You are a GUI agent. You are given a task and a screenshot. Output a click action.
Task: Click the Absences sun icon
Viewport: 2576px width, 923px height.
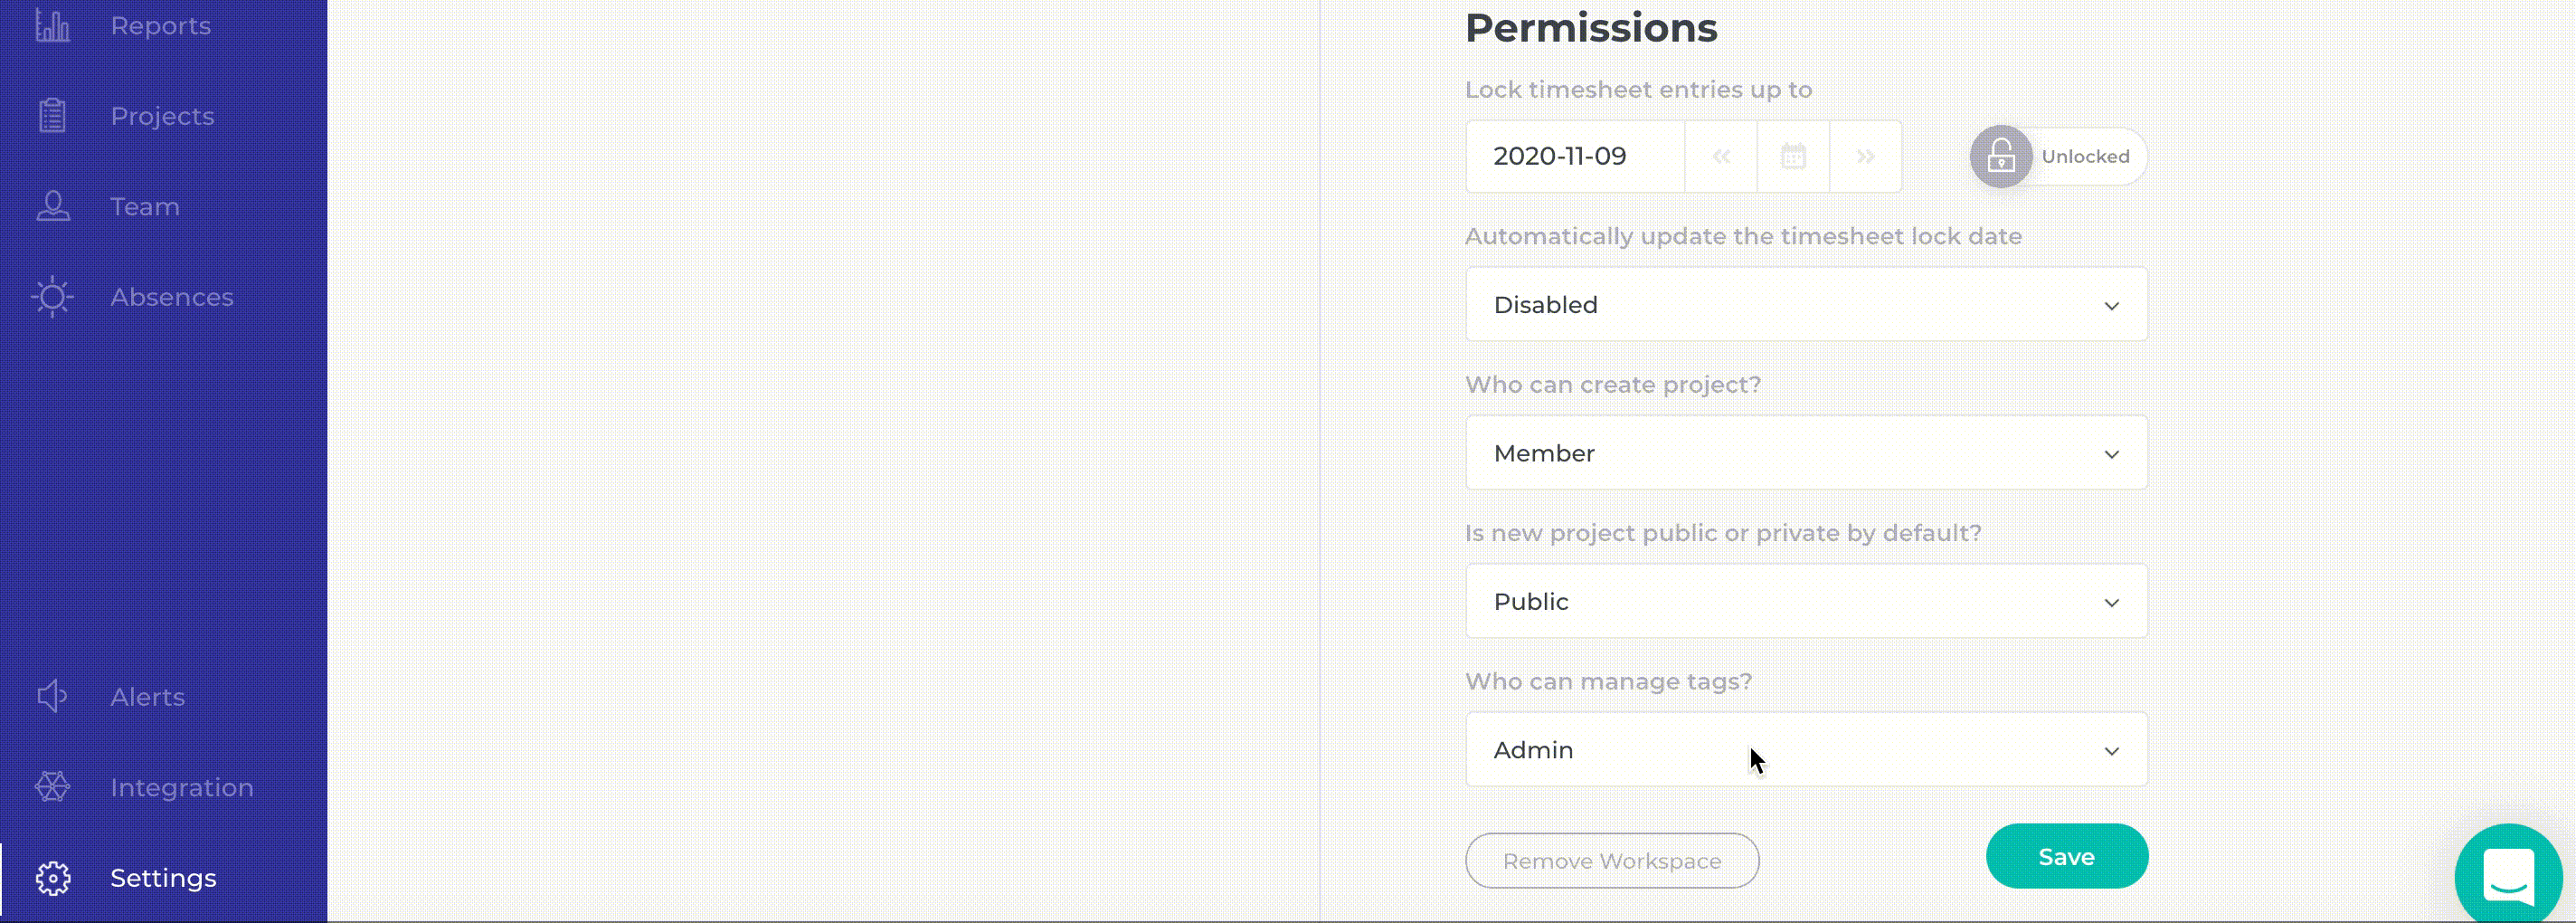point(52,297)
